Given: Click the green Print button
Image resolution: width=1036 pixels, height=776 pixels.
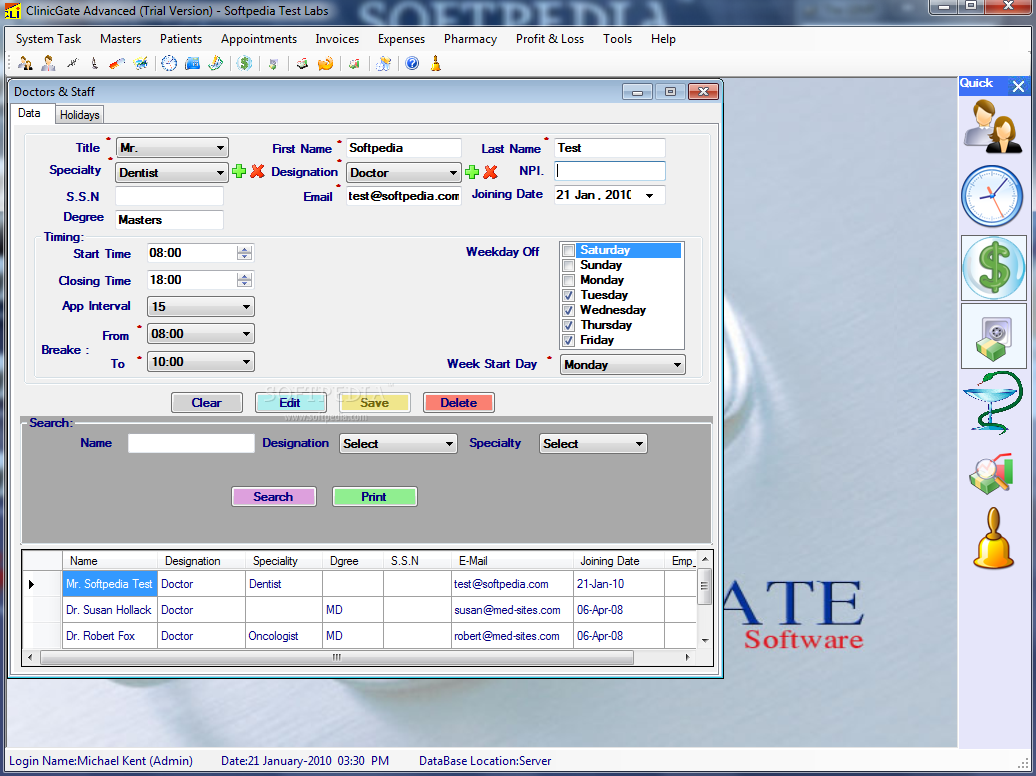Looking at the screenshot, I should click(375, 496).
